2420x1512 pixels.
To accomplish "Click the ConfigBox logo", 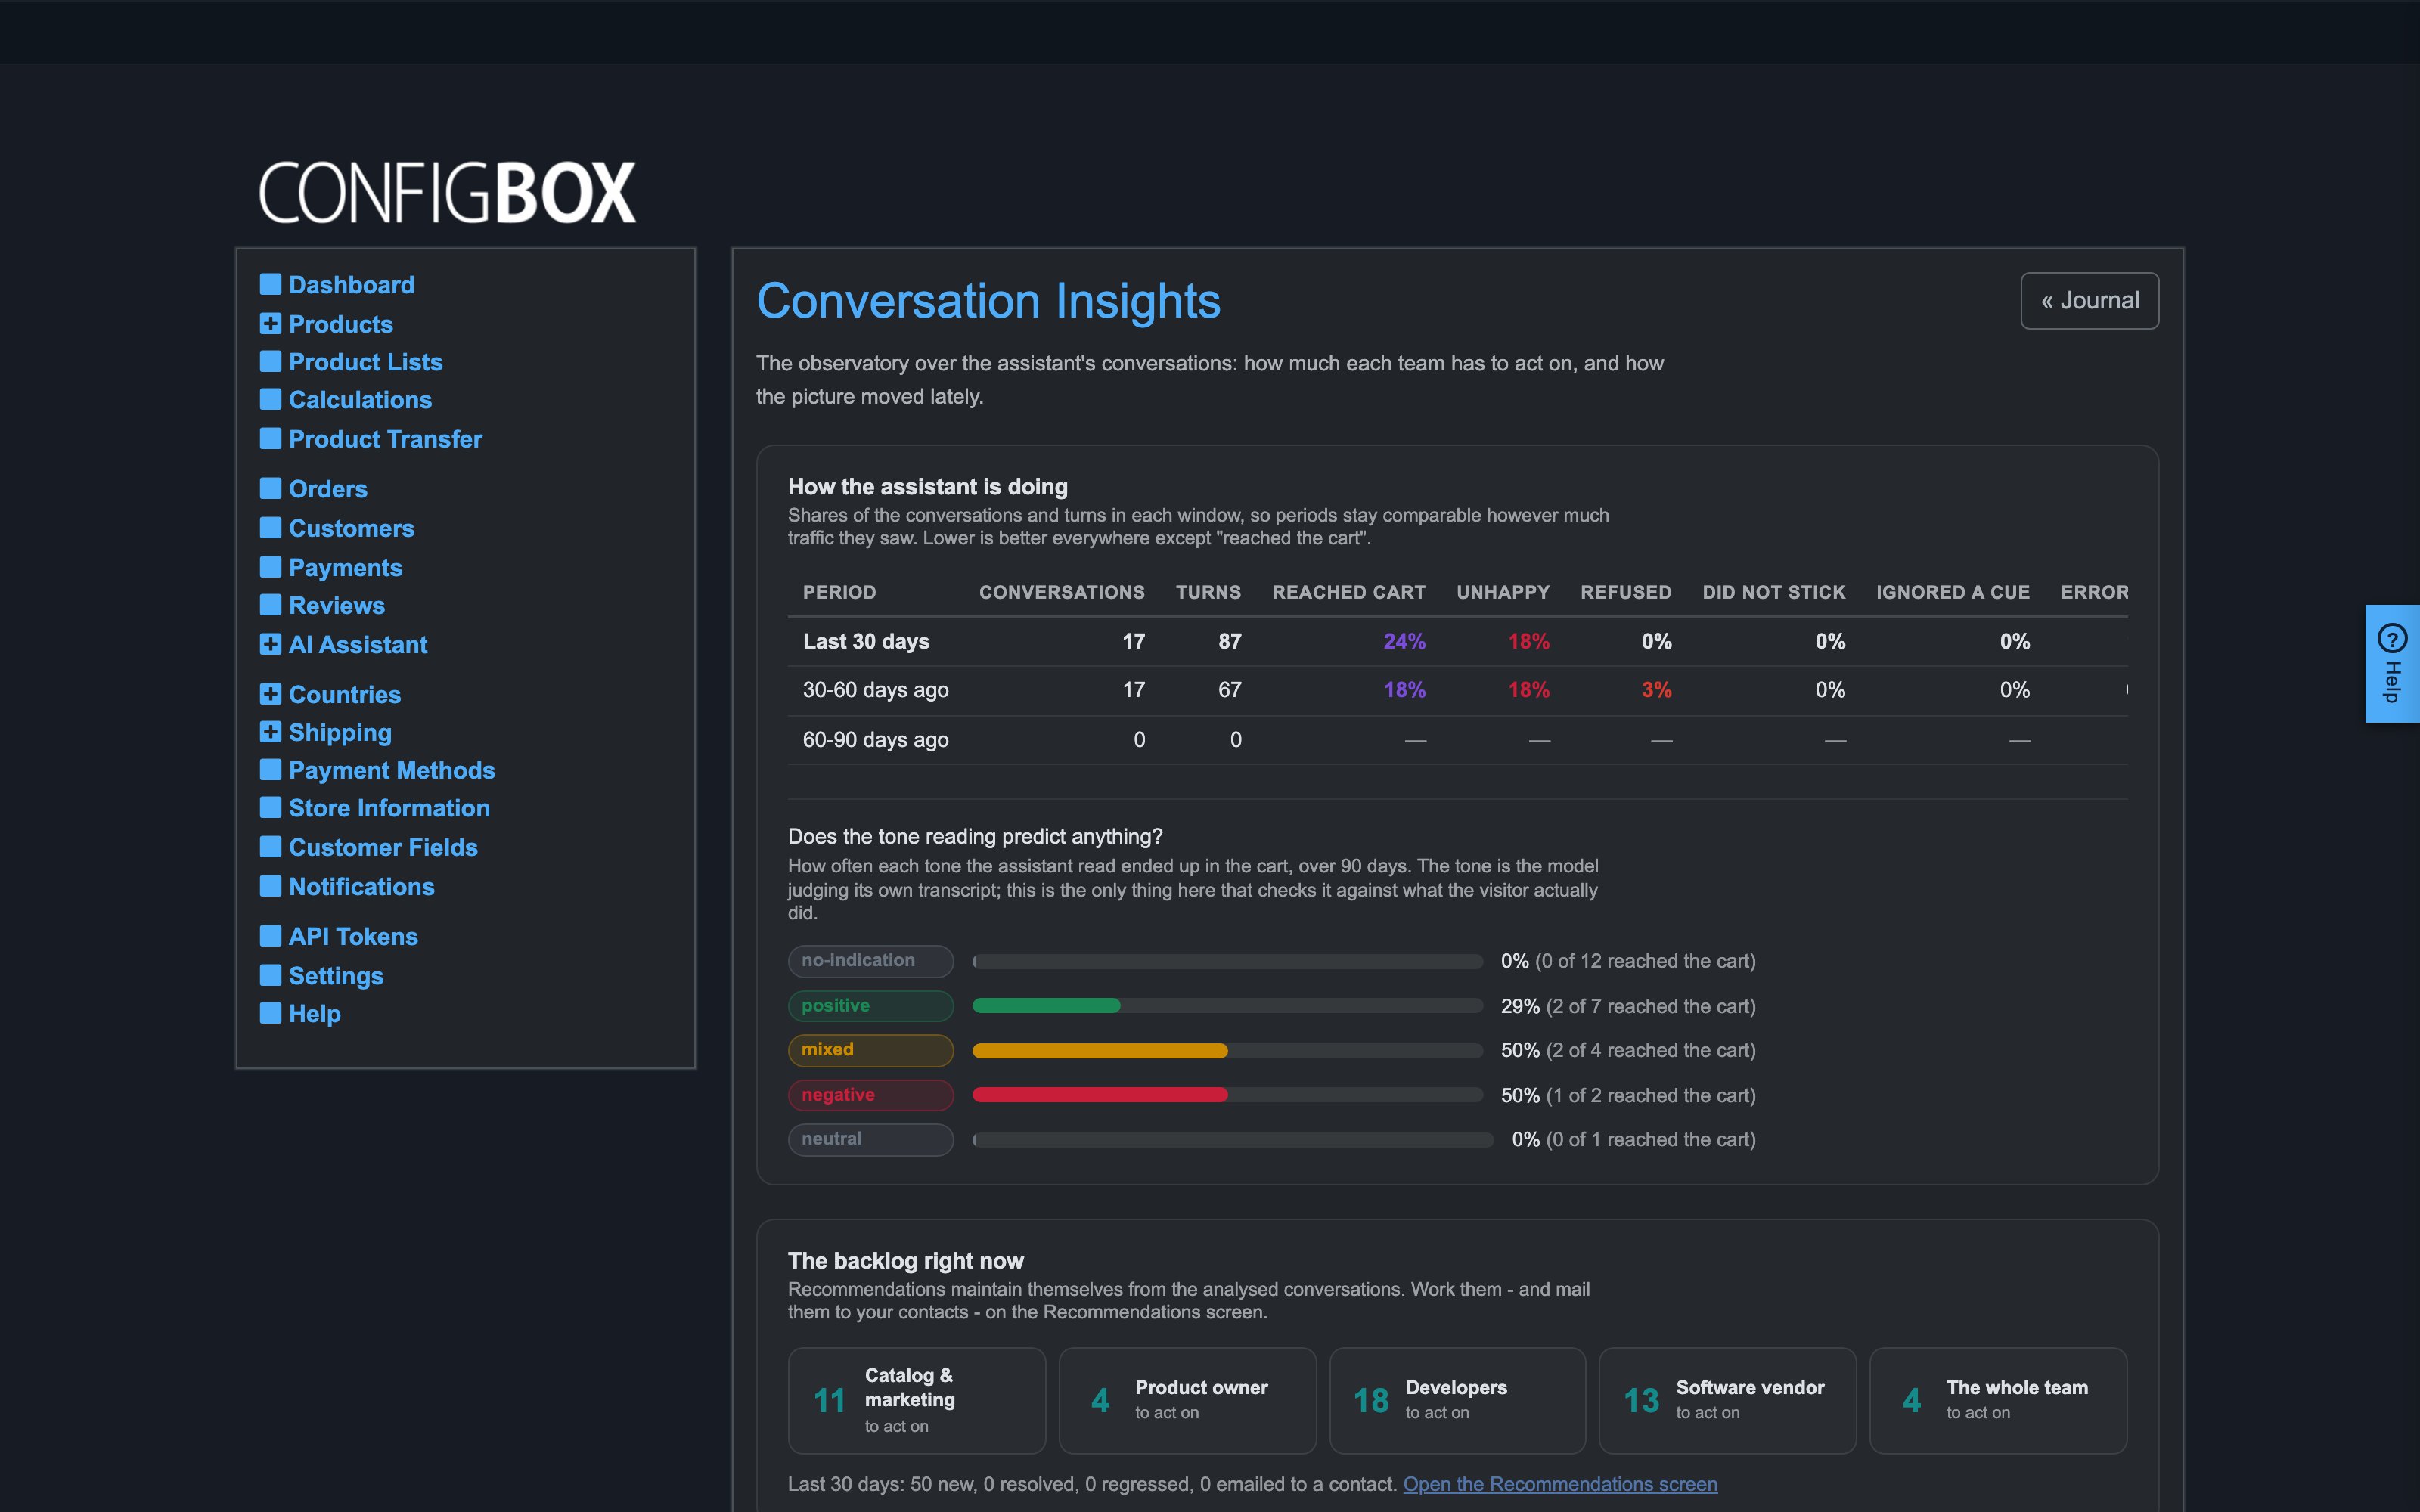I will pyautogui.click(x=447, y=192).
